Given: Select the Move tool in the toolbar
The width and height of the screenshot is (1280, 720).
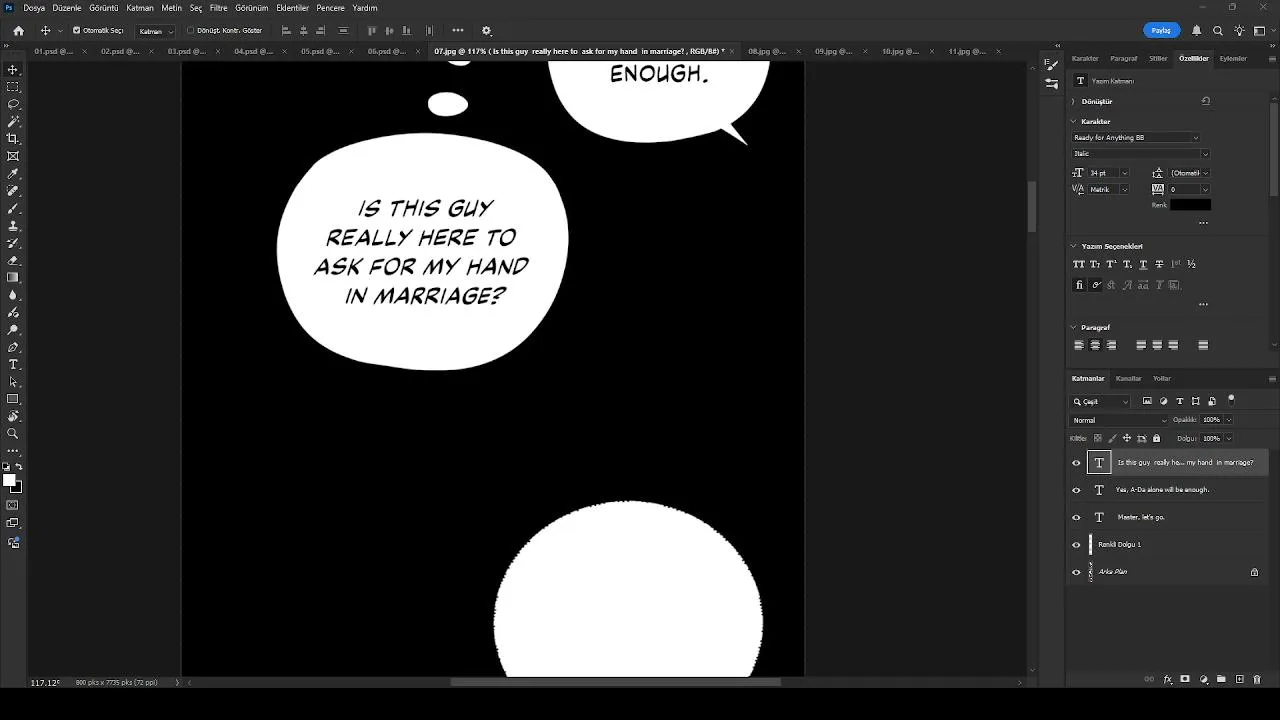Looking at the screenshot, I should point(13,70).
